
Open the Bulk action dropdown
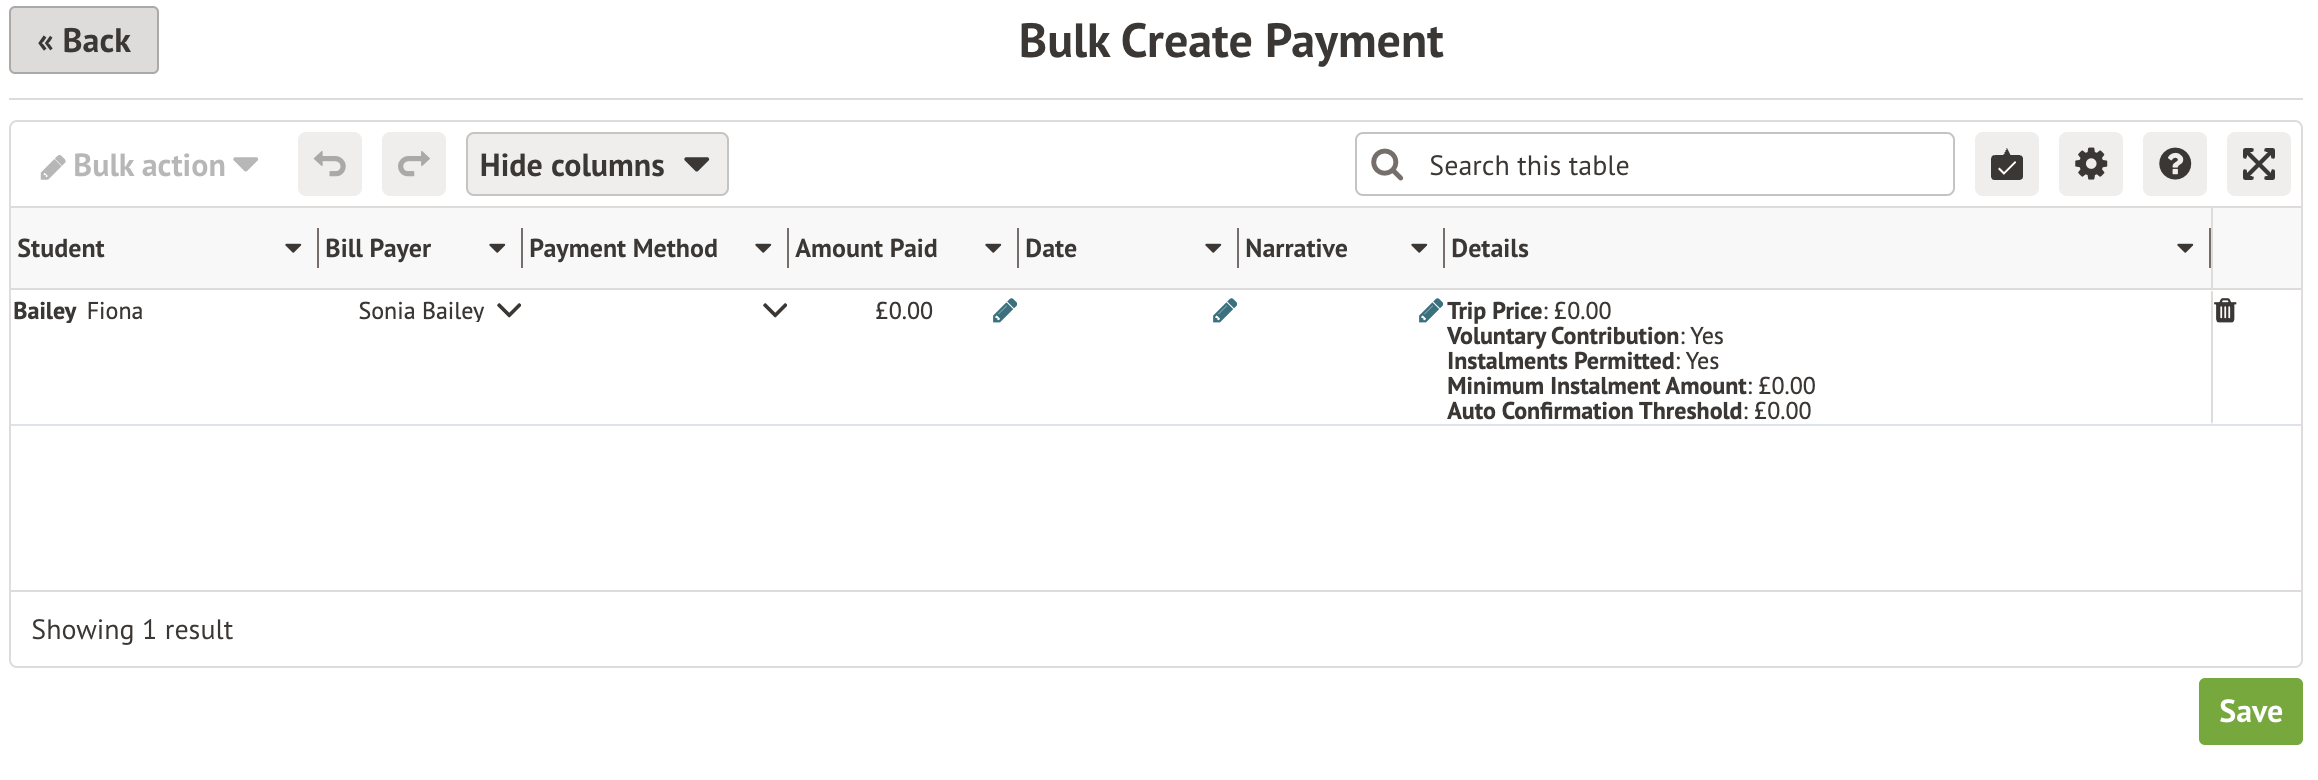pos(150,165)
